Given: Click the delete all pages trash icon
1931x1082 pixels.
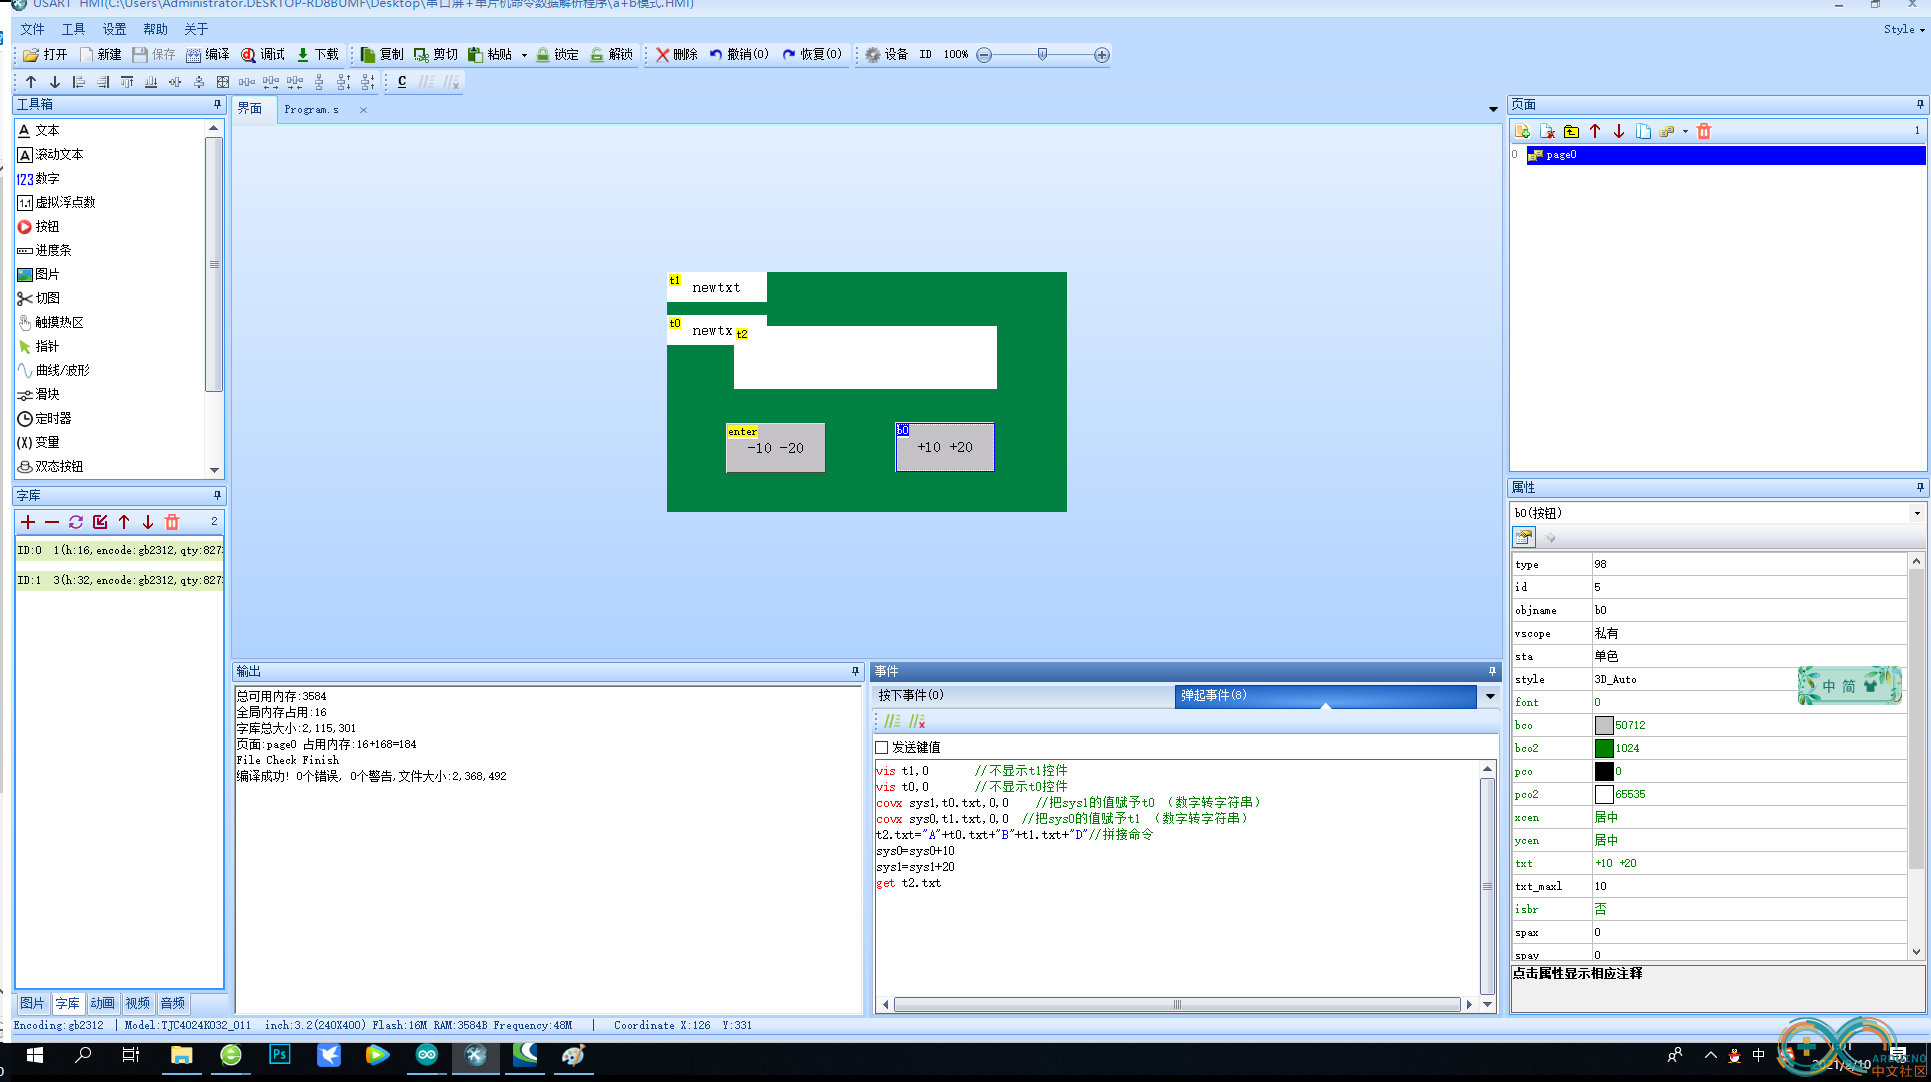Looking at the screenshot, I should [x=1704, y=131].
